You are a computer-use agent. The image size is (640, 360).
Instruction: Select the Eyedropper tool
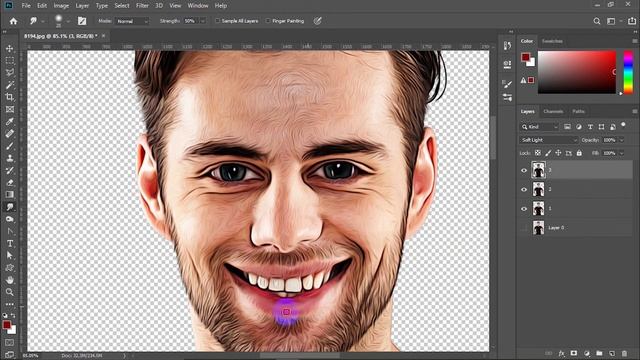[10, 121]
